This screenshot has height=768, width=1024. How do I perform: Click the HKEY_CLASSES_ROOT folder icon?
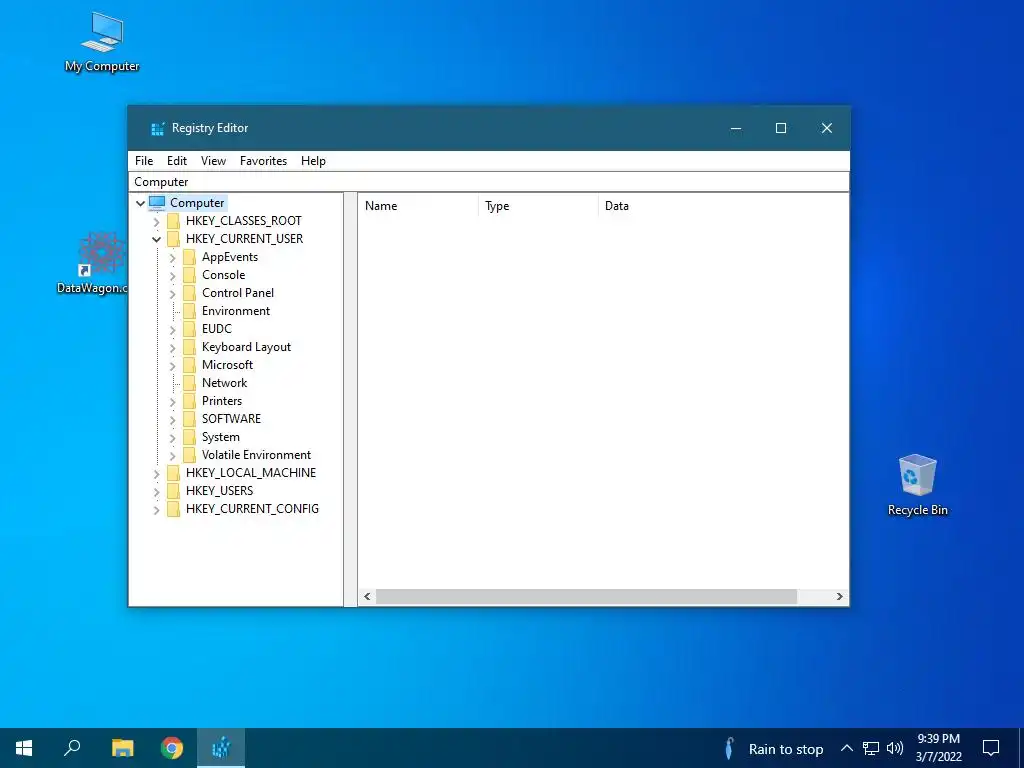point(173,221)
